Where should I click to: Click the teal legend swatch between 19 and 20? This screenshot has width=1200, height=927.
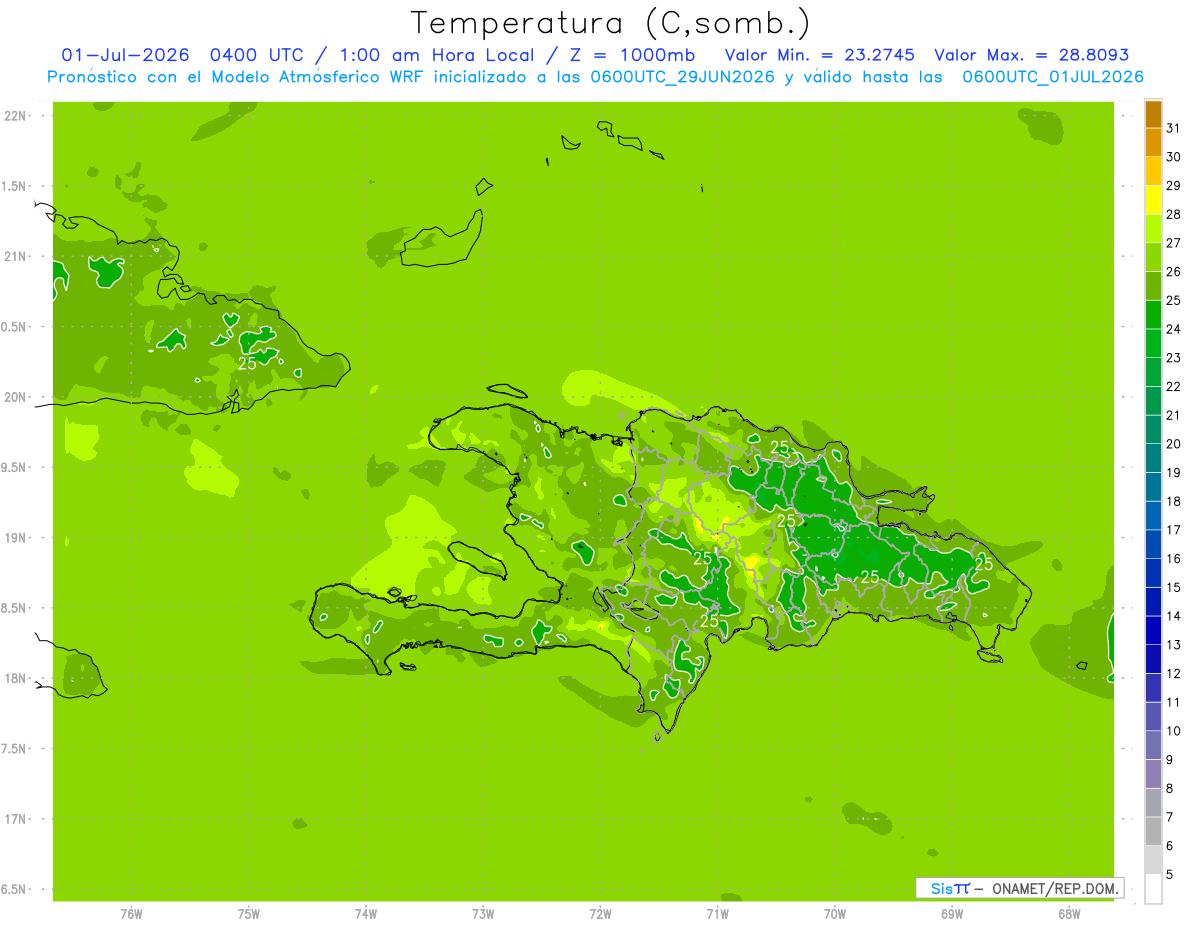(1153, 458)
